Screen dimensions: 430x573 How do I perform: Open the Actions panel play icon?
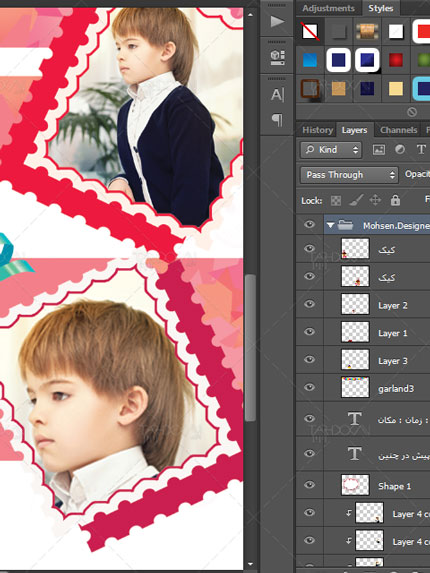pos(277,22)
